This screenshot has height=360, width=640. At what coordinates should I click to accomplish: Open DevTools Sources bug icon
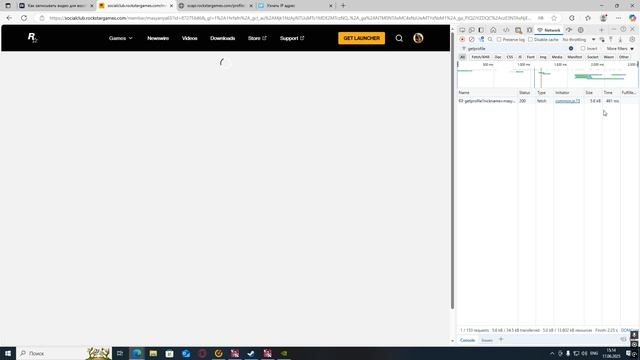coord(529,30)
